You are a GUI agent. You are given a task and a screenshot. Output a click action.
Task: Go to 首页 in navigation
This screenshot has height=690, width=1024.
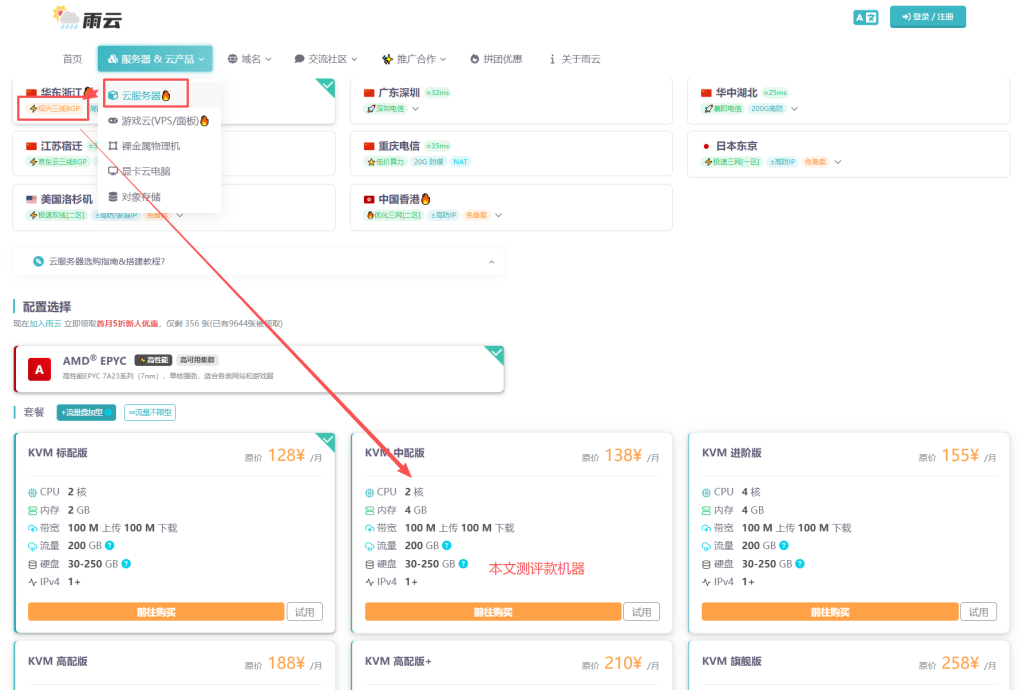point(72,59)
